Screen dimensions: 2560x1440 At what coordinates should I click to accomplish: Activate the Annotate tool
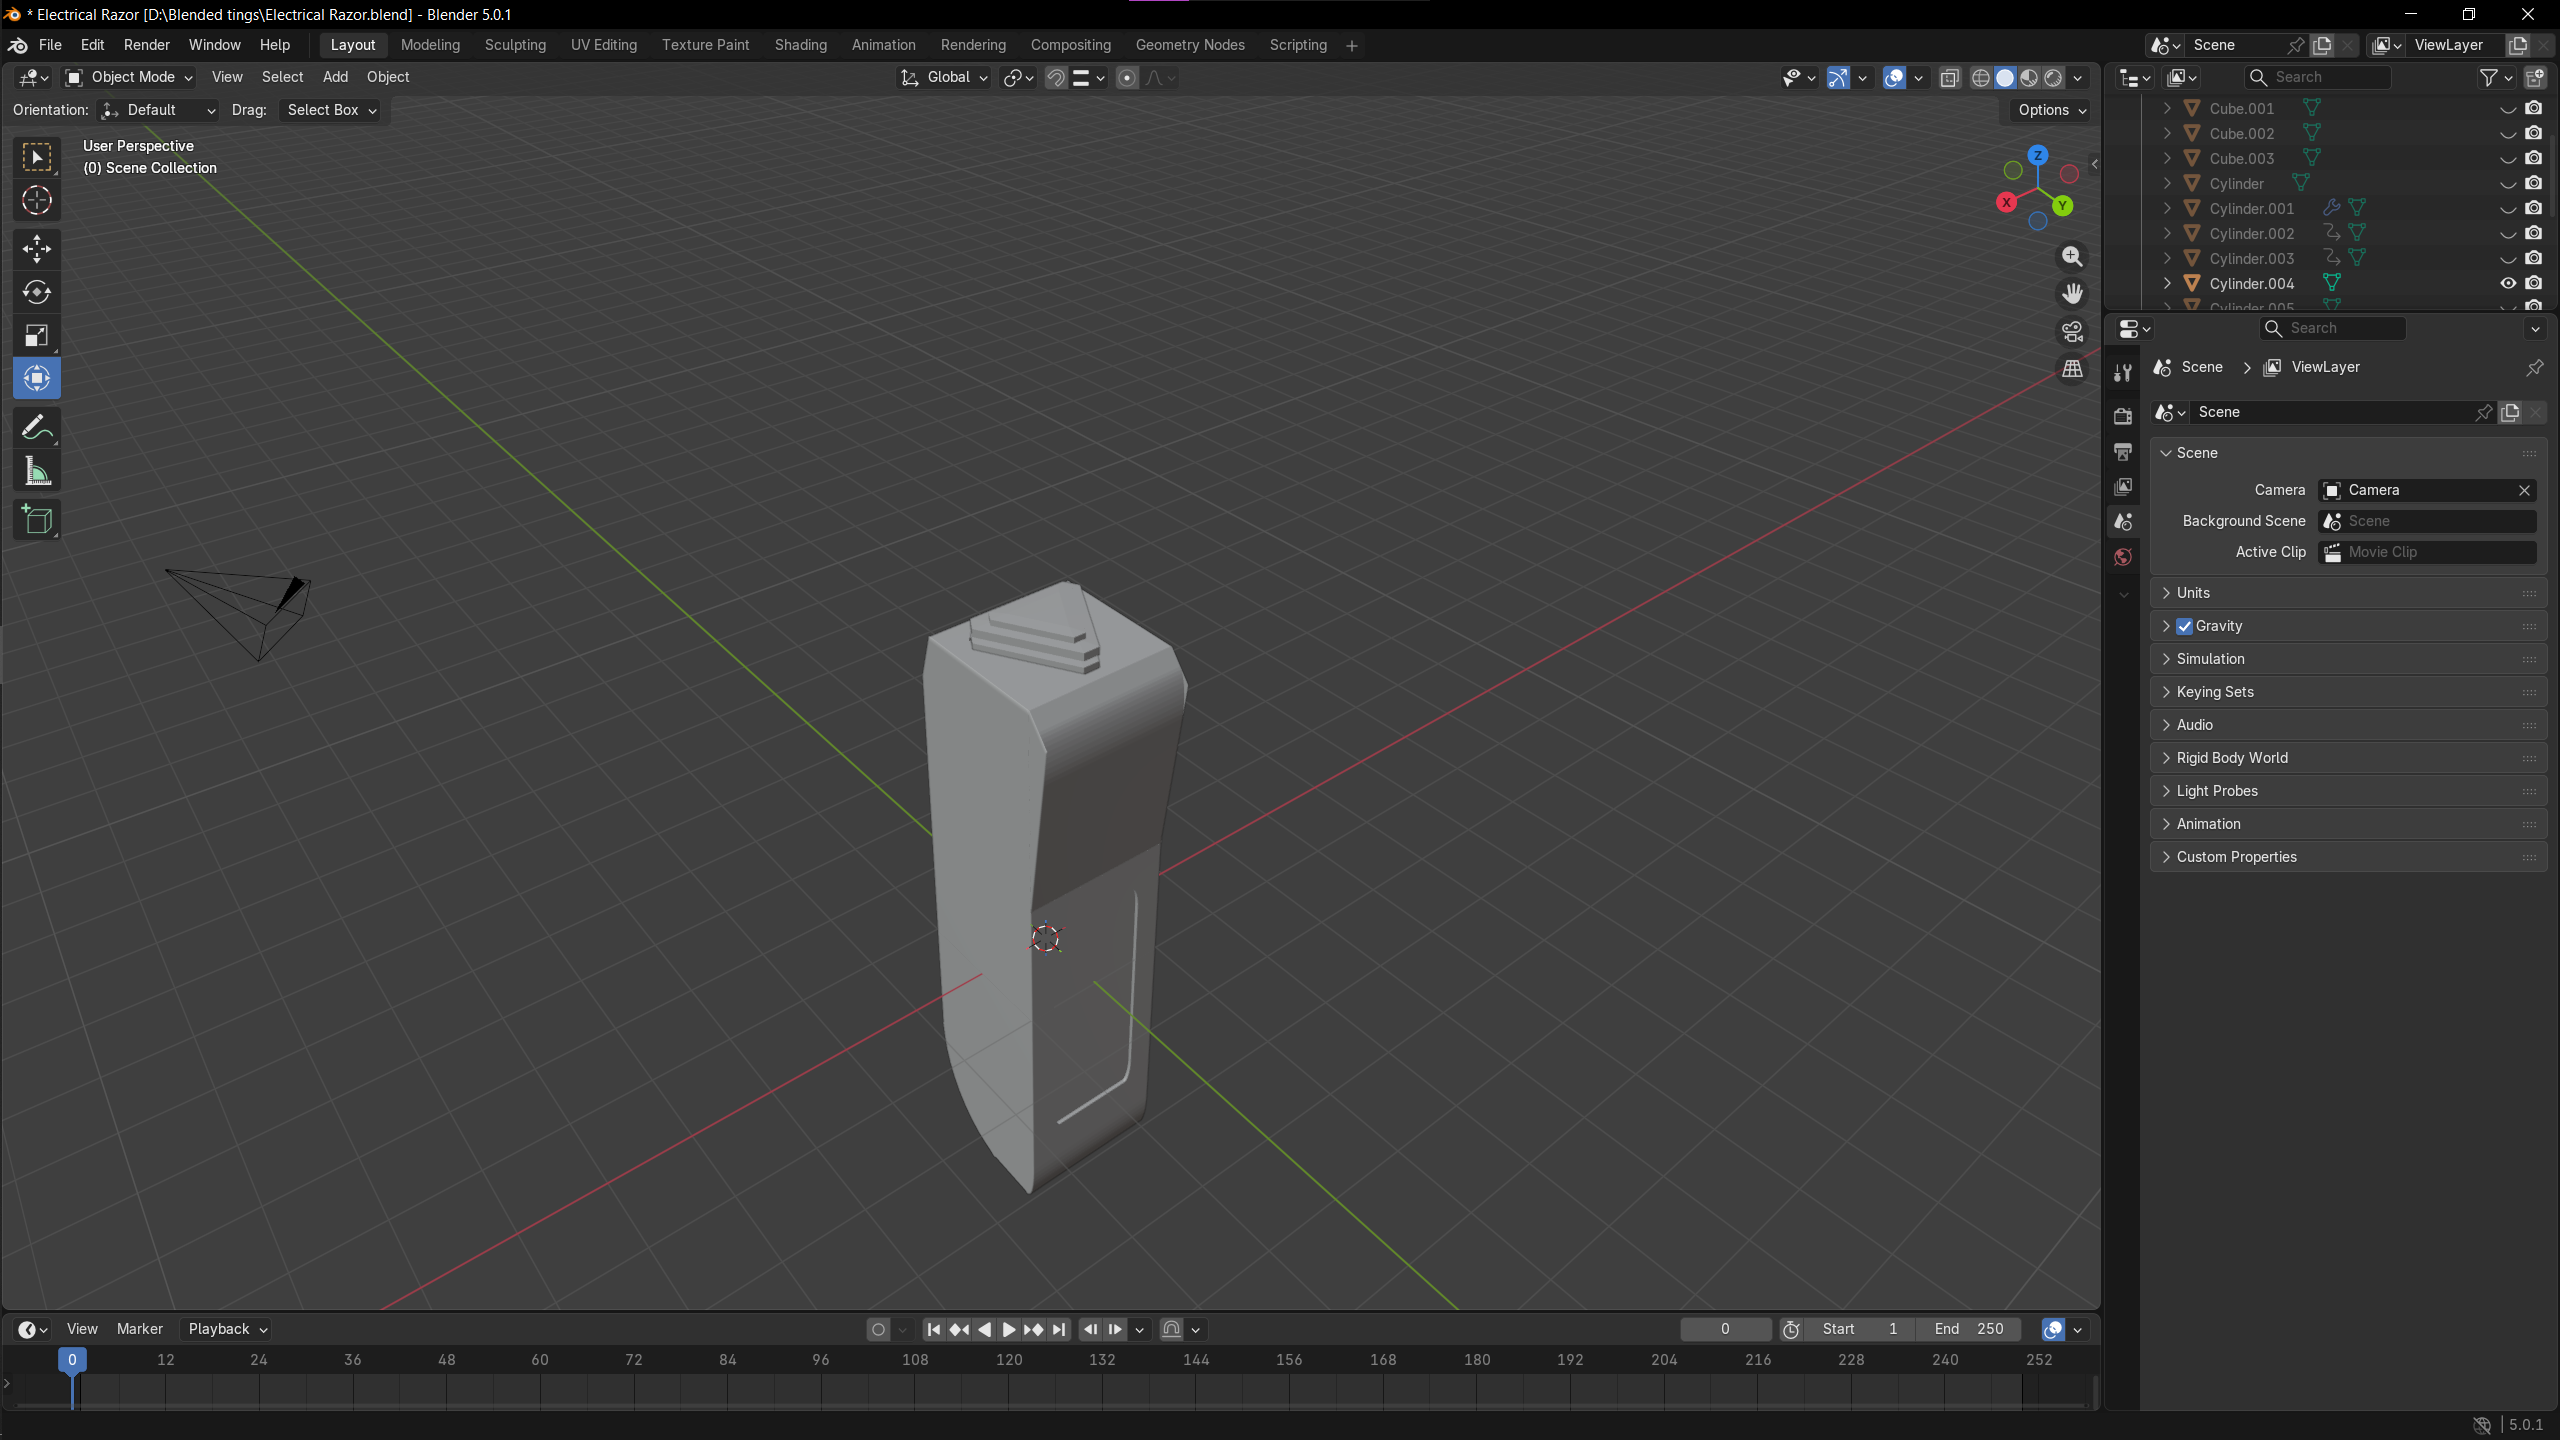click(37, 428)
